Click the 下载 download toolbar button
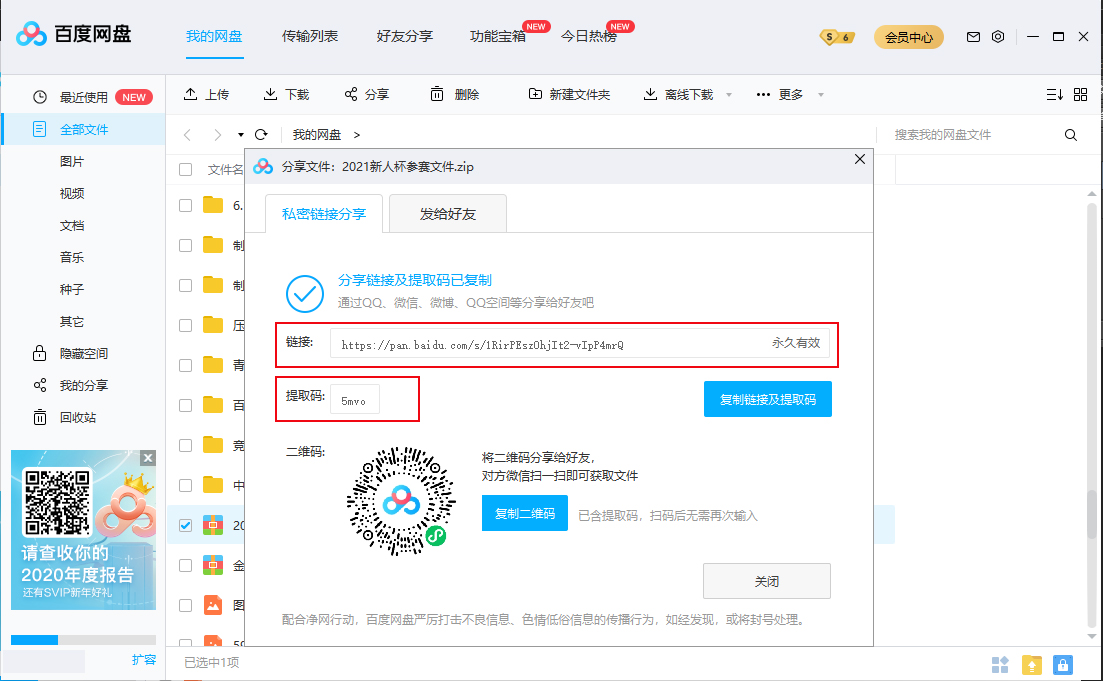Screen dimensions: 1103x681 click(x=286, y=94)
